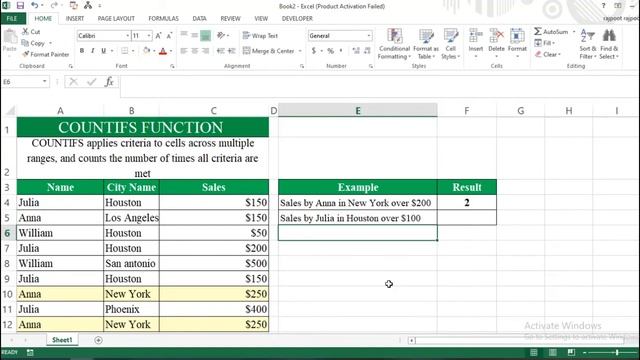Click the Cut scissors icon

click(x=25, y=31)
